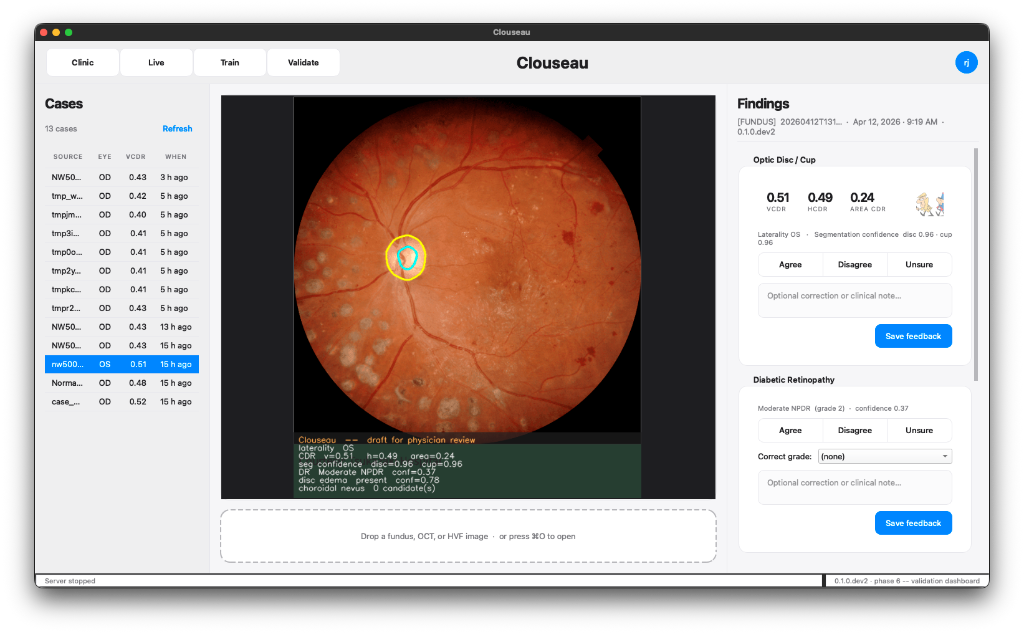Open the rj profile avatar menu

(966, 62)
